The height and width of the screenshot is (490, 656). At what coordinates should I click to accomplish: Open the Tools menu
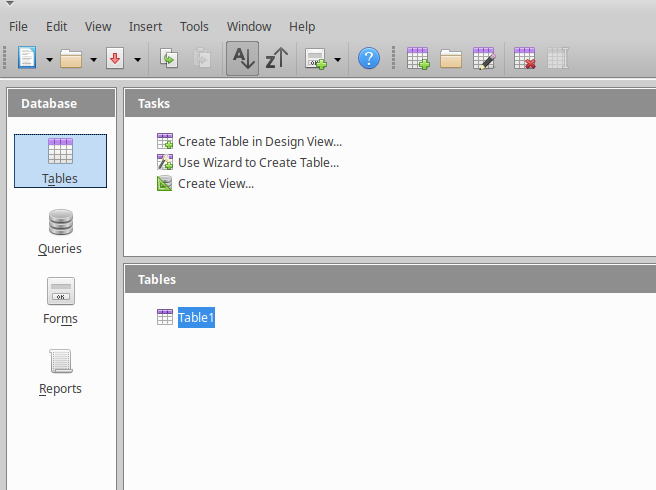(194, 26)
